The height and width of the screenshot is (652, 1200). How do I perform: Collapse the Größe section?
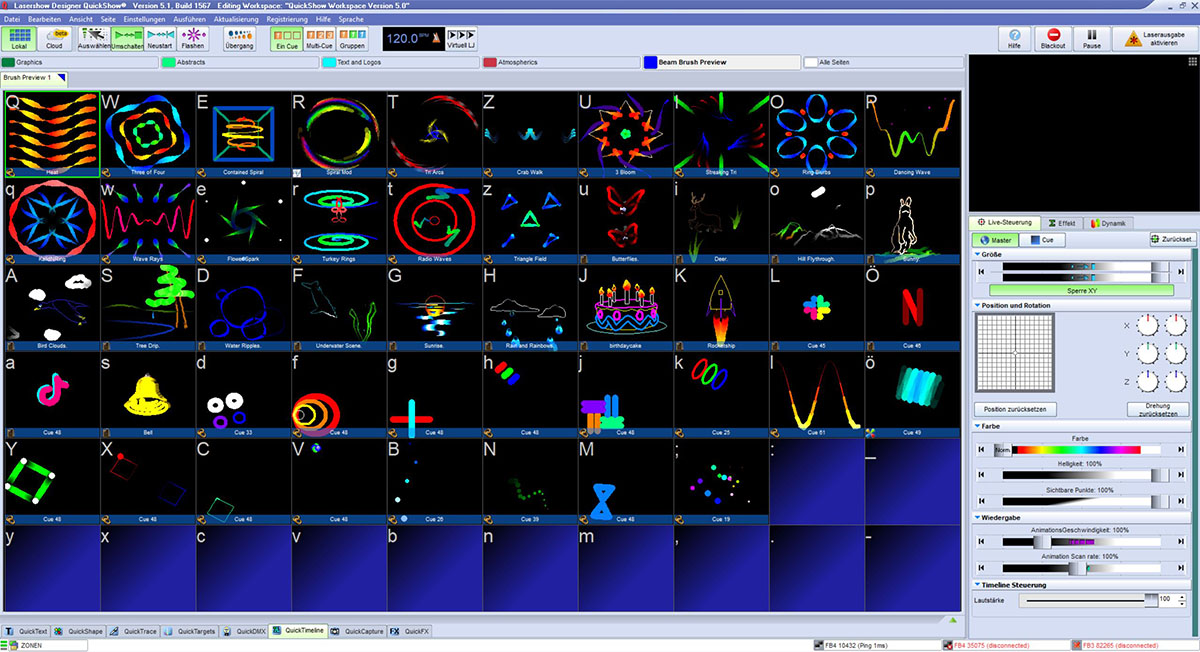pyautogui.click(x=978, y=255)
